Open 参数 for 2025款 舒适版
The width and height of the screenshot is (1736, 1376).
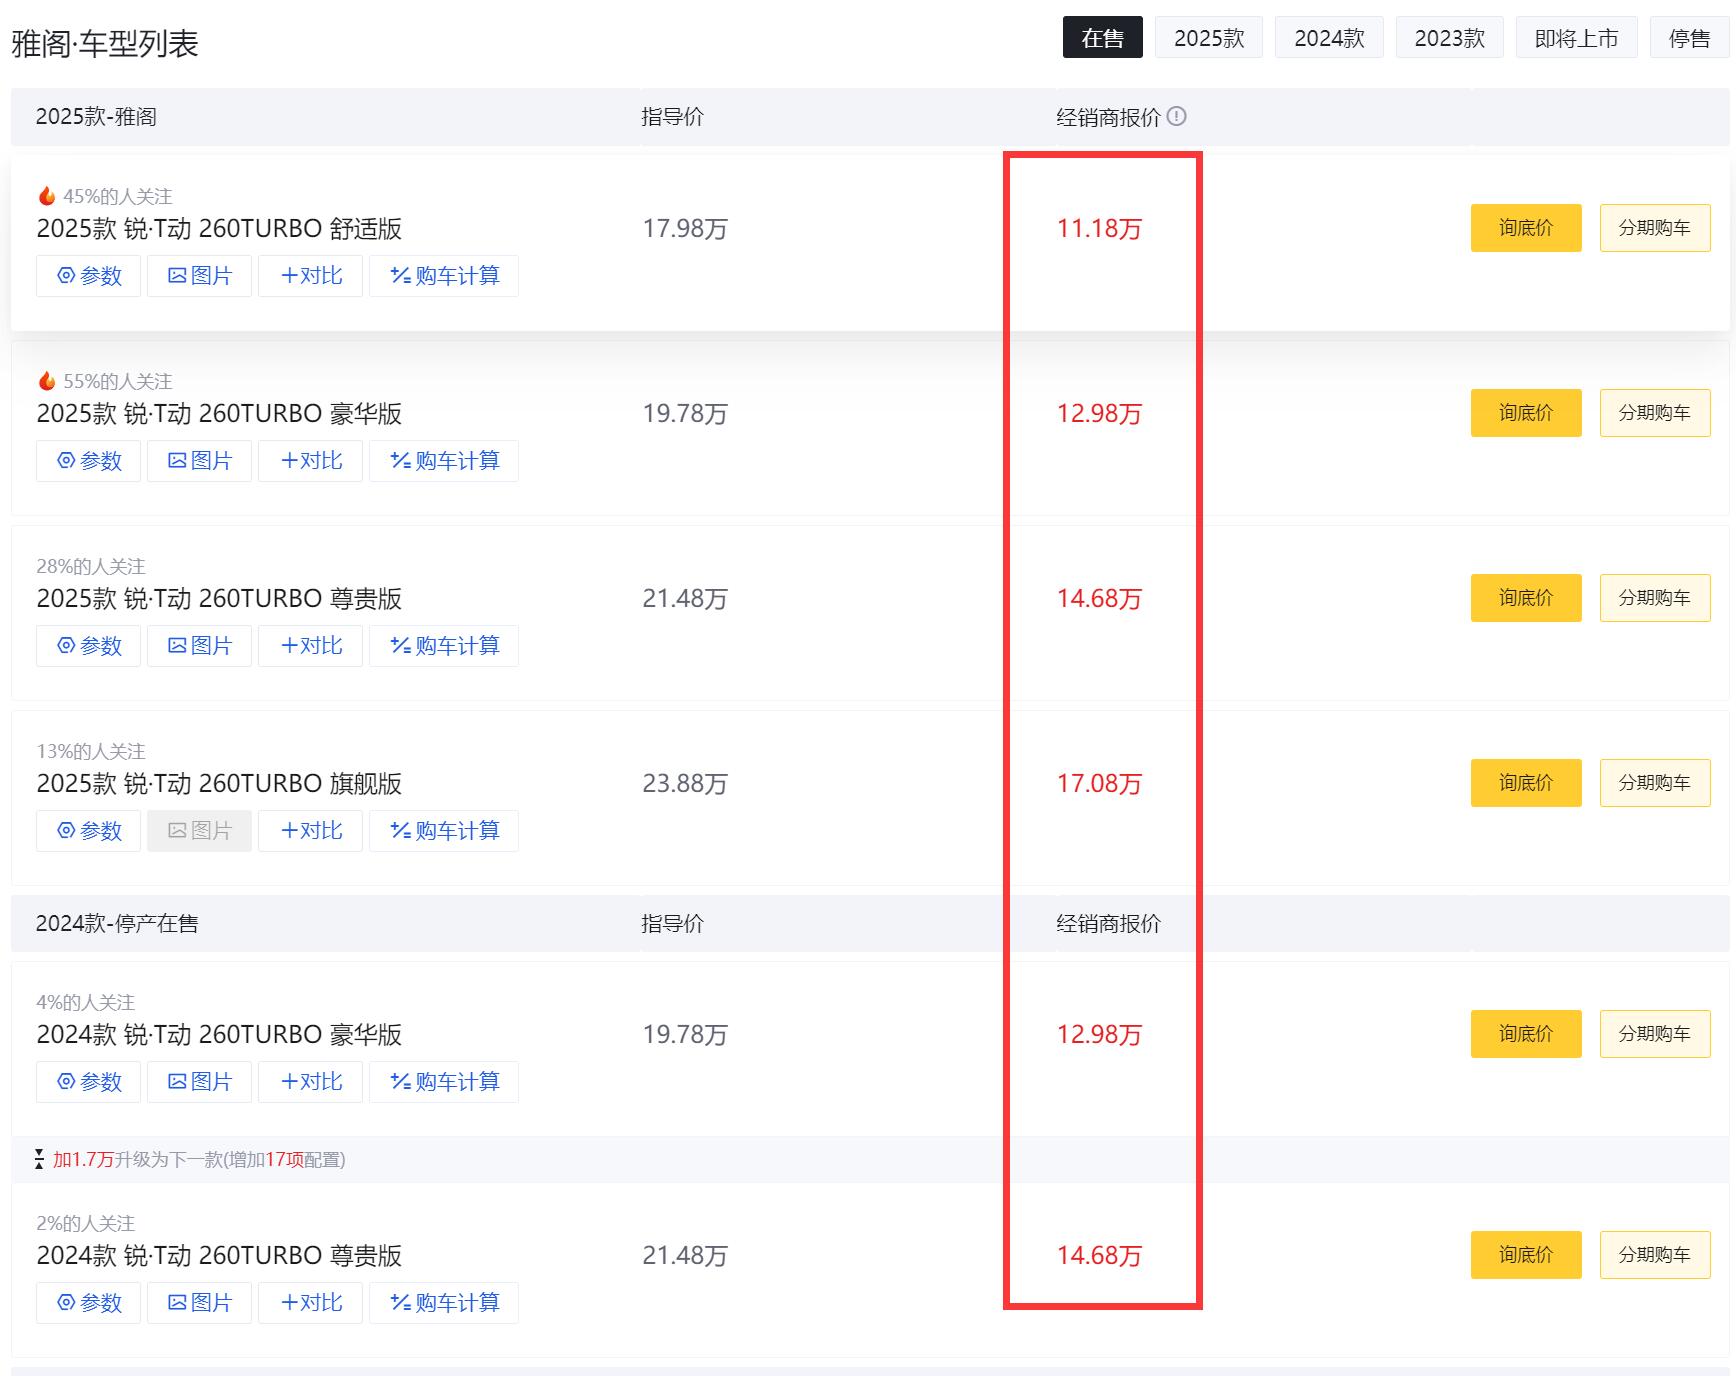pos(89,276)
